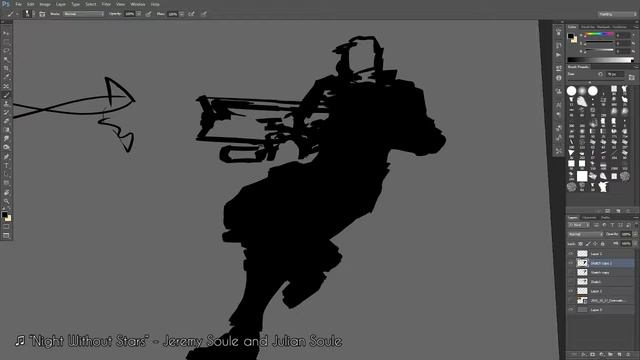Open the Window menu

click(x=138, y=4)
